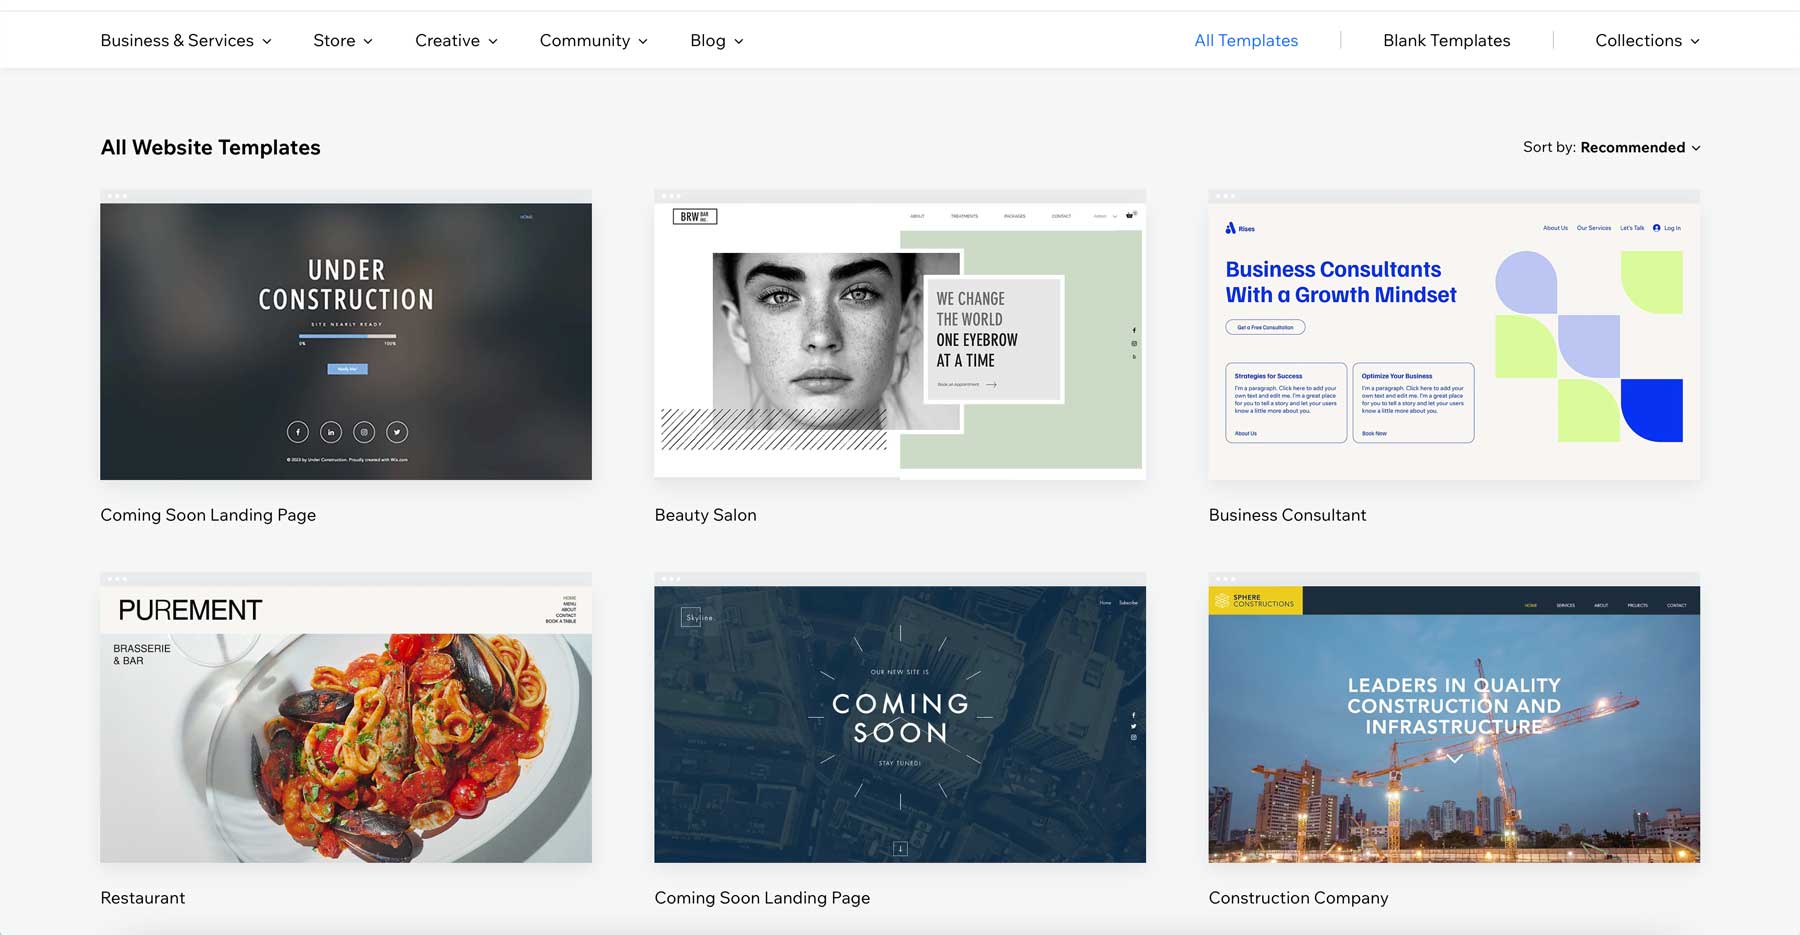Click the Twitter icon in Skyline preview

click(1134, 726)
